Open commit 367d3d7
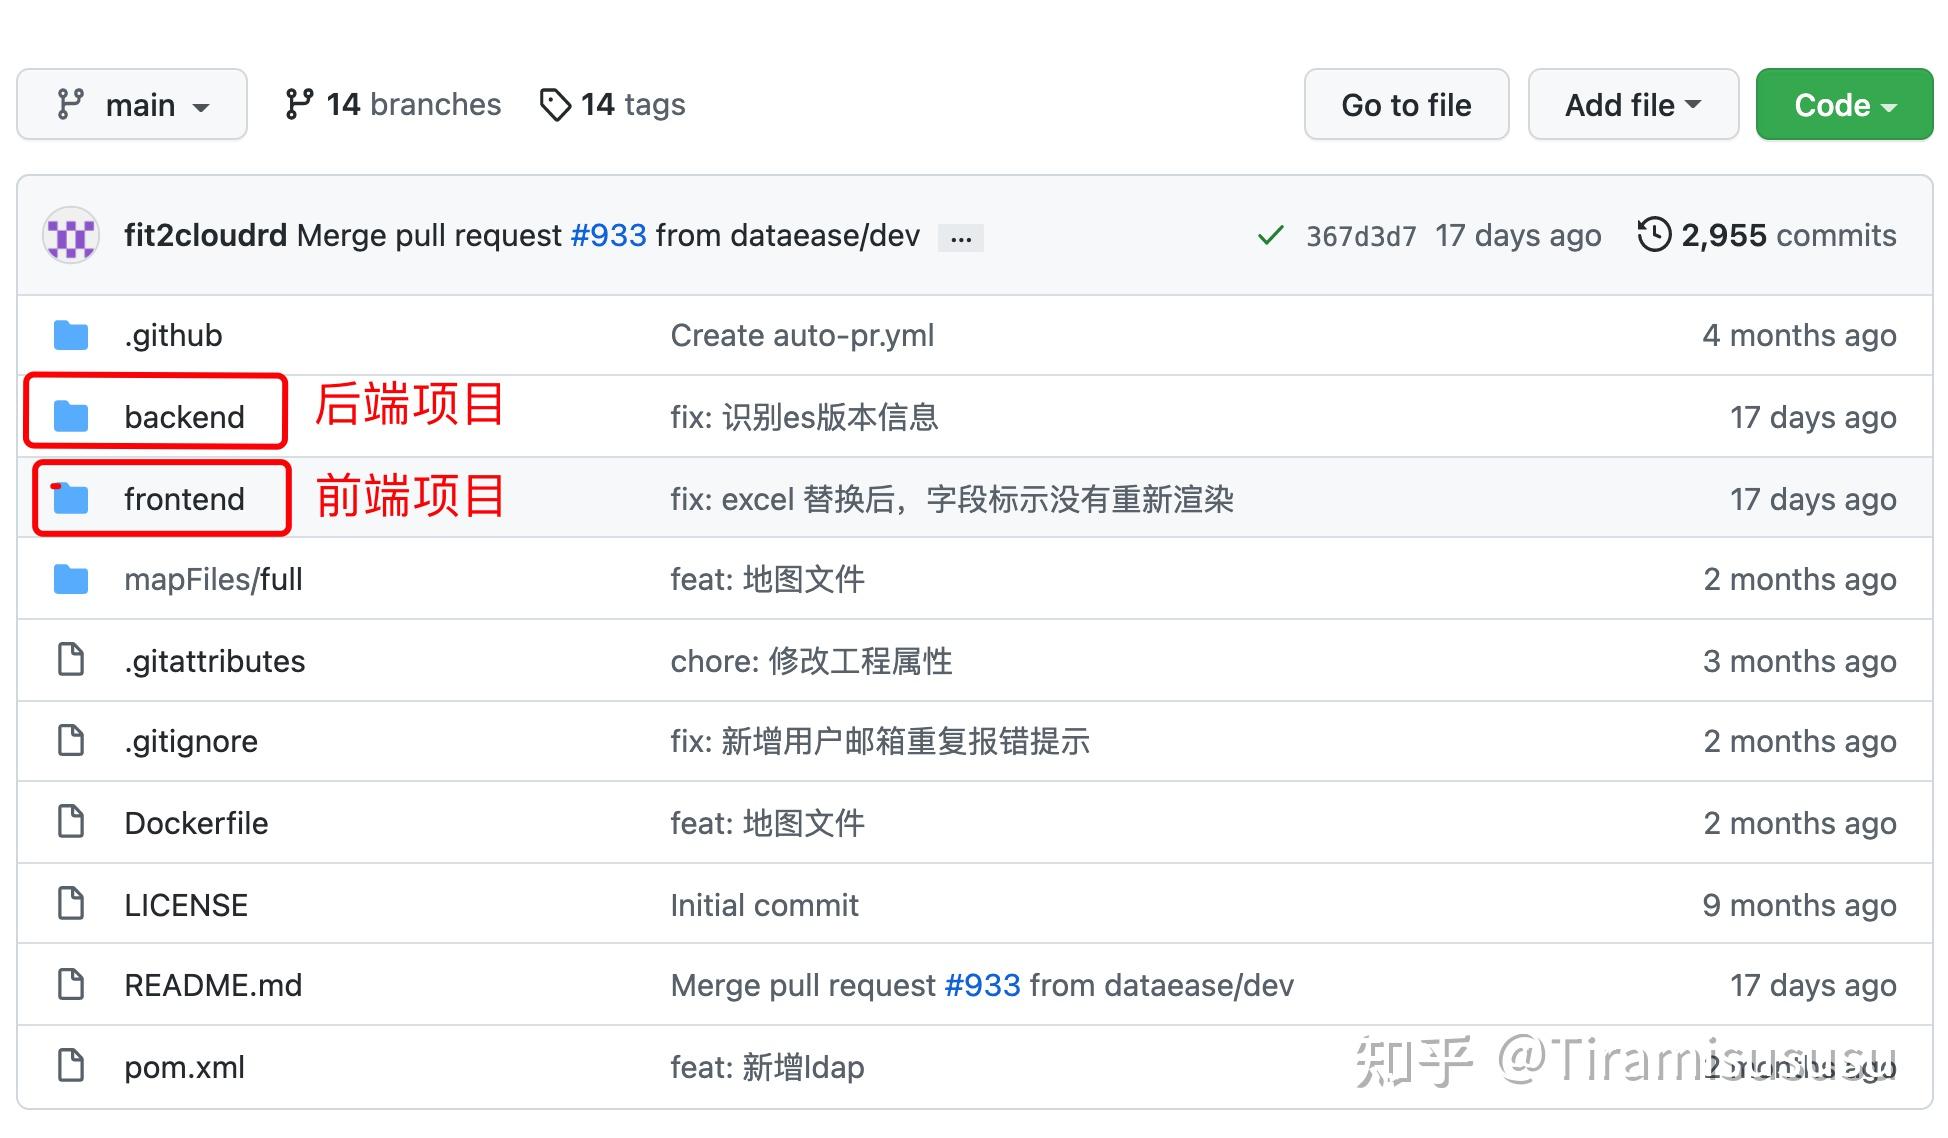Screen dimensions: 1948x1138 coord(1361,235)
